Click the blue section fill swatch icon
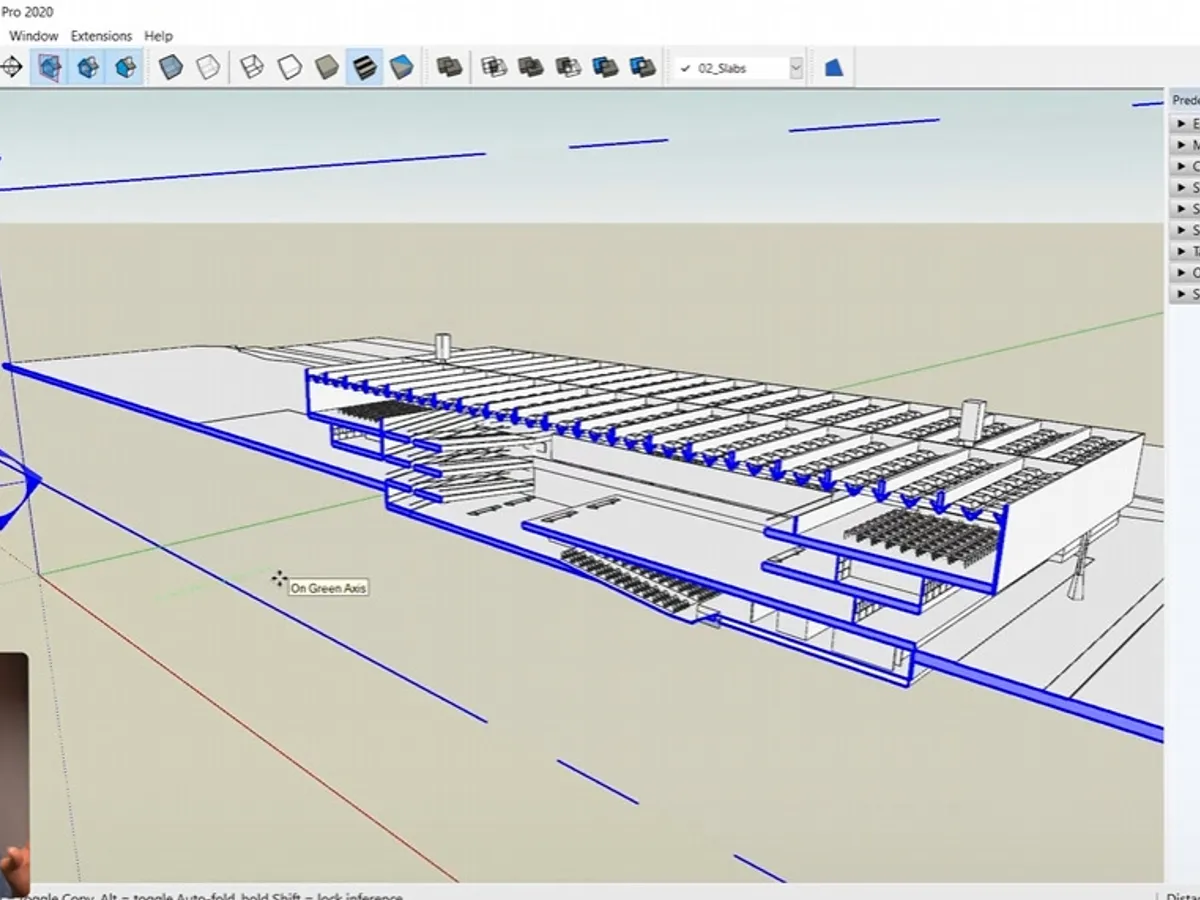This screenshot has width=1200, height=900. coord(833,66)
